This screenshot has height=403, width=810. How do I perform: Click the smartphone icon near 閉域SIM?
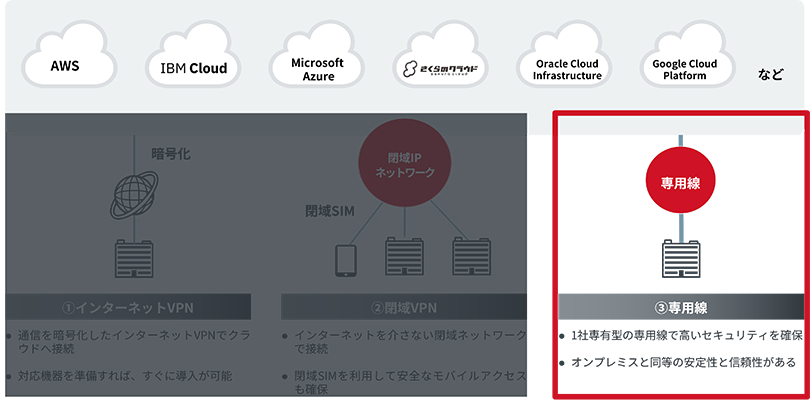pyautogui.click(x=346, y=261)
